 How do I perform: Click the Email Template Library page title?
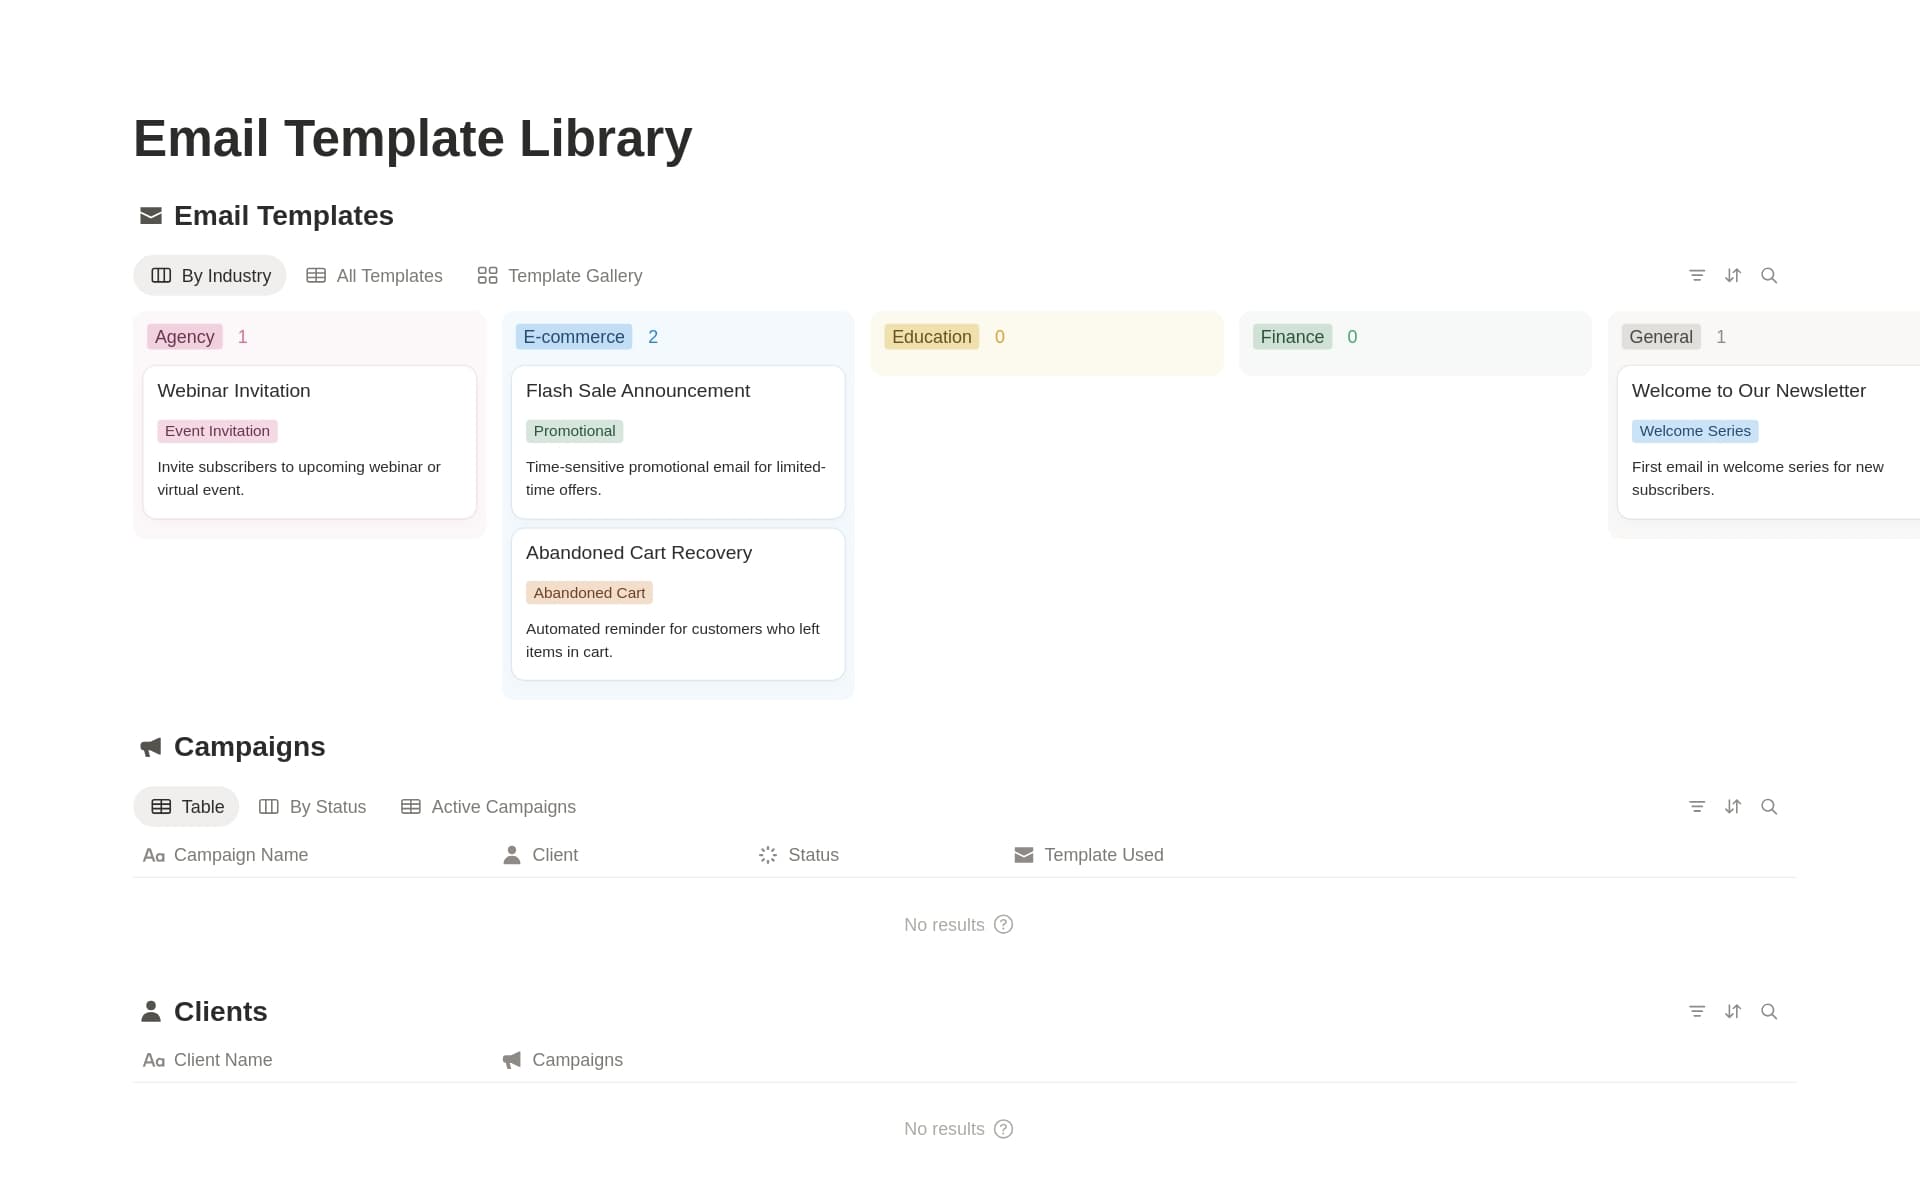tap(413, 138)
